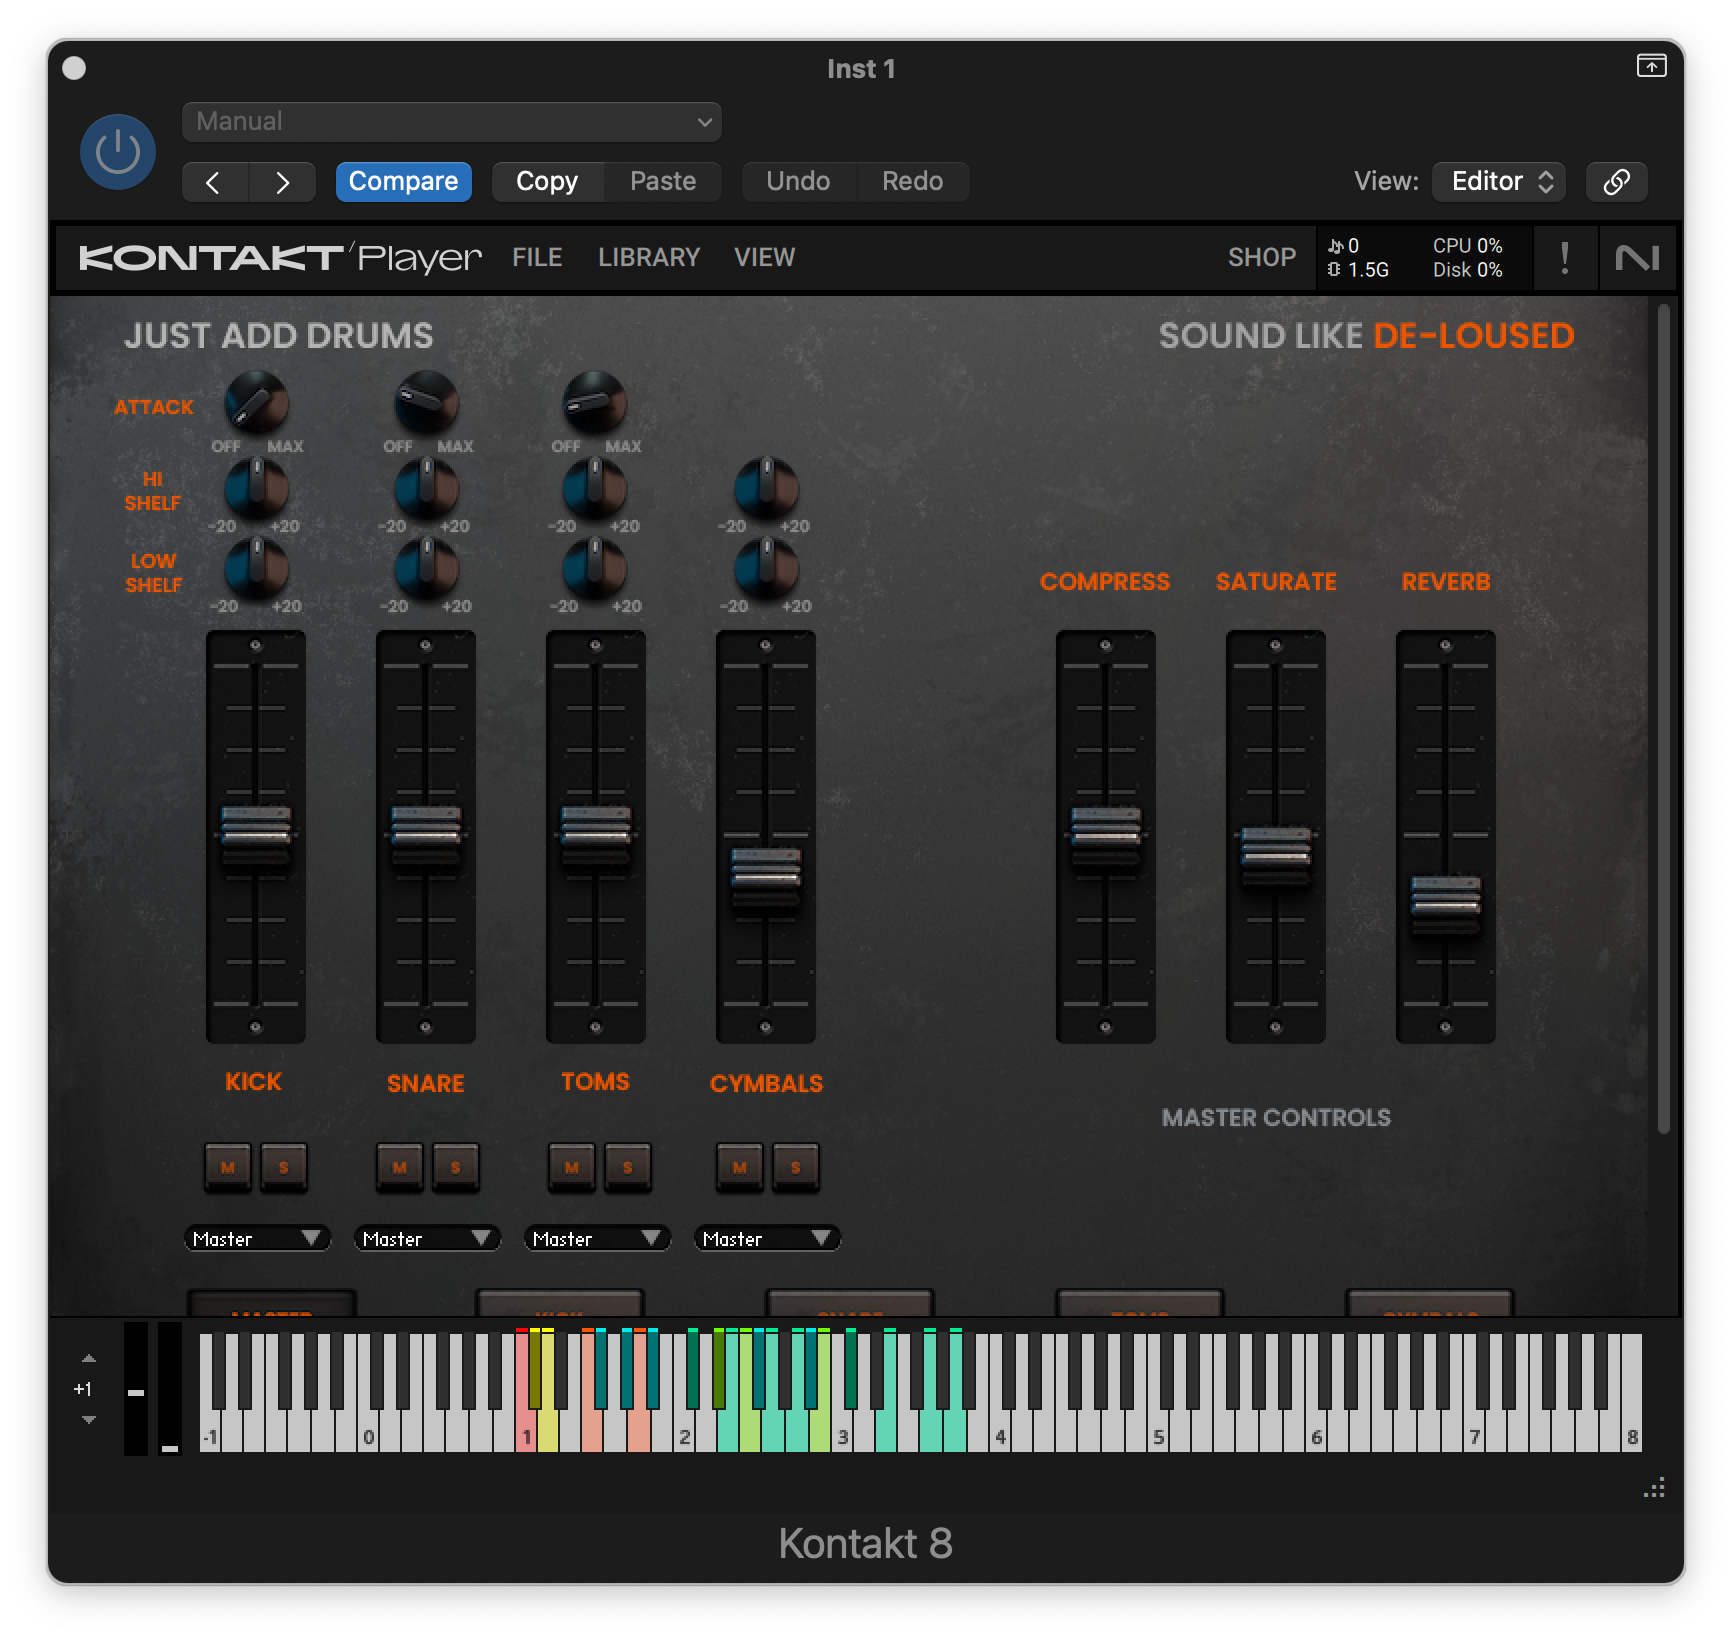Mute the KICK channel
Viewport: 1732px width, 1640px height.
click(228, 1167)
